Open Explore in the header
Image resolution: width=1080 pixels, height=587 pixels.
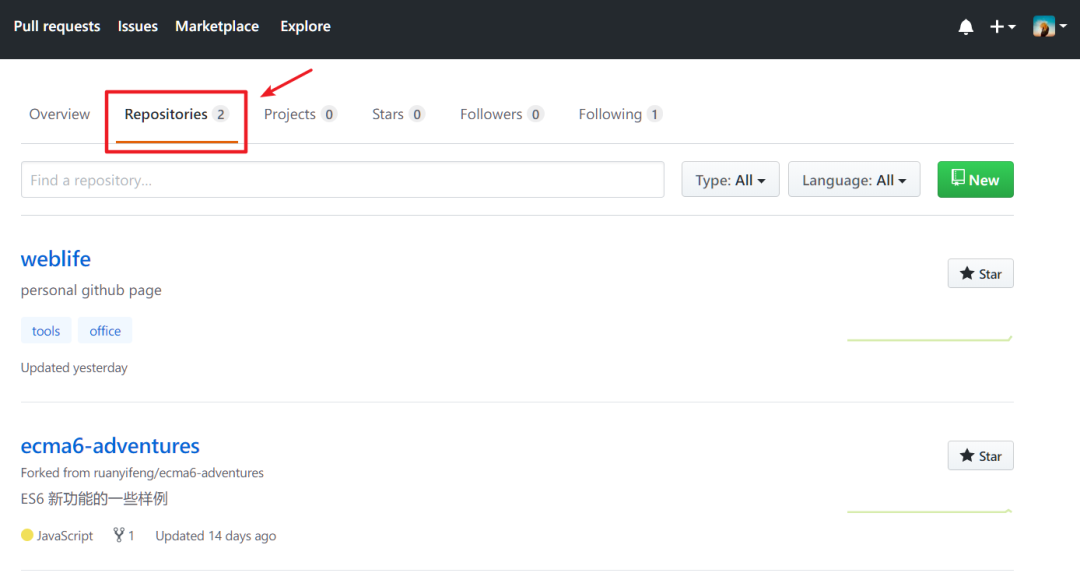(305, 26)
